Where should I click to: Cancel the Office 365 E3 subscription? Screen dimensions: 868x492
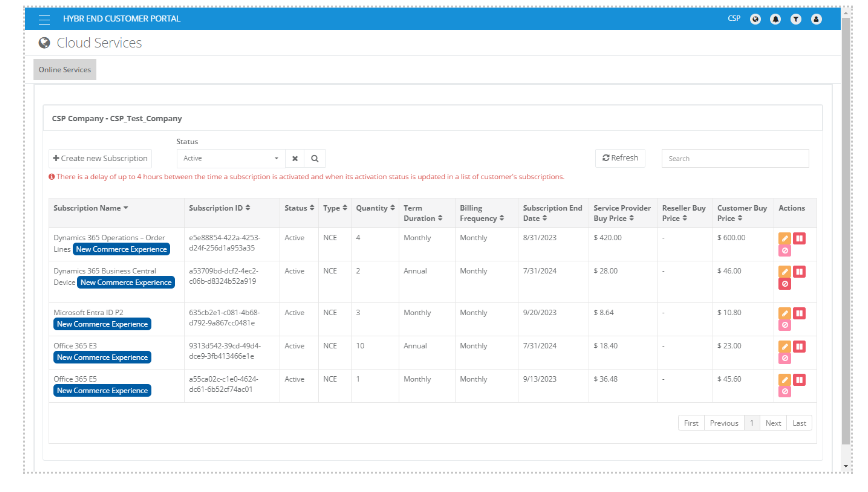[784, 359]
